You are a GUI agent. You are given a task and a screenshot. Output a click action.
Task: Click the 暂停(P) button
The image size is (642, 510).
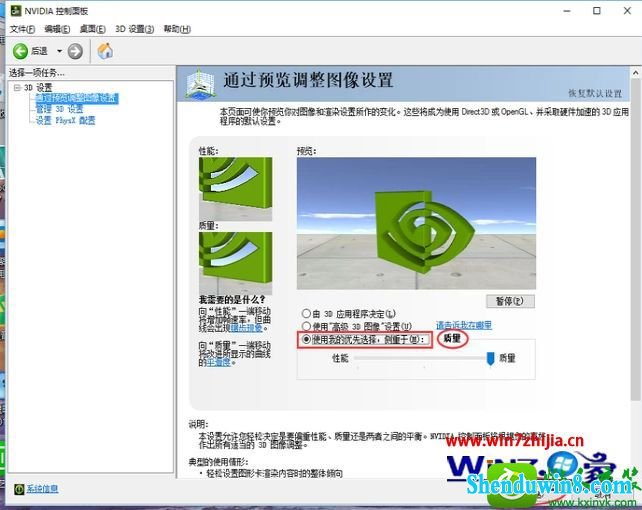tap(510, 301)
